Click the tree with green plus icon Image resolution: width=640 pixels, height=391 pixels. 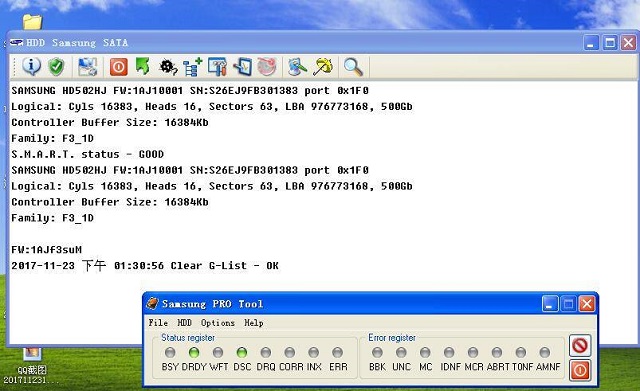[x=192, y=67]
